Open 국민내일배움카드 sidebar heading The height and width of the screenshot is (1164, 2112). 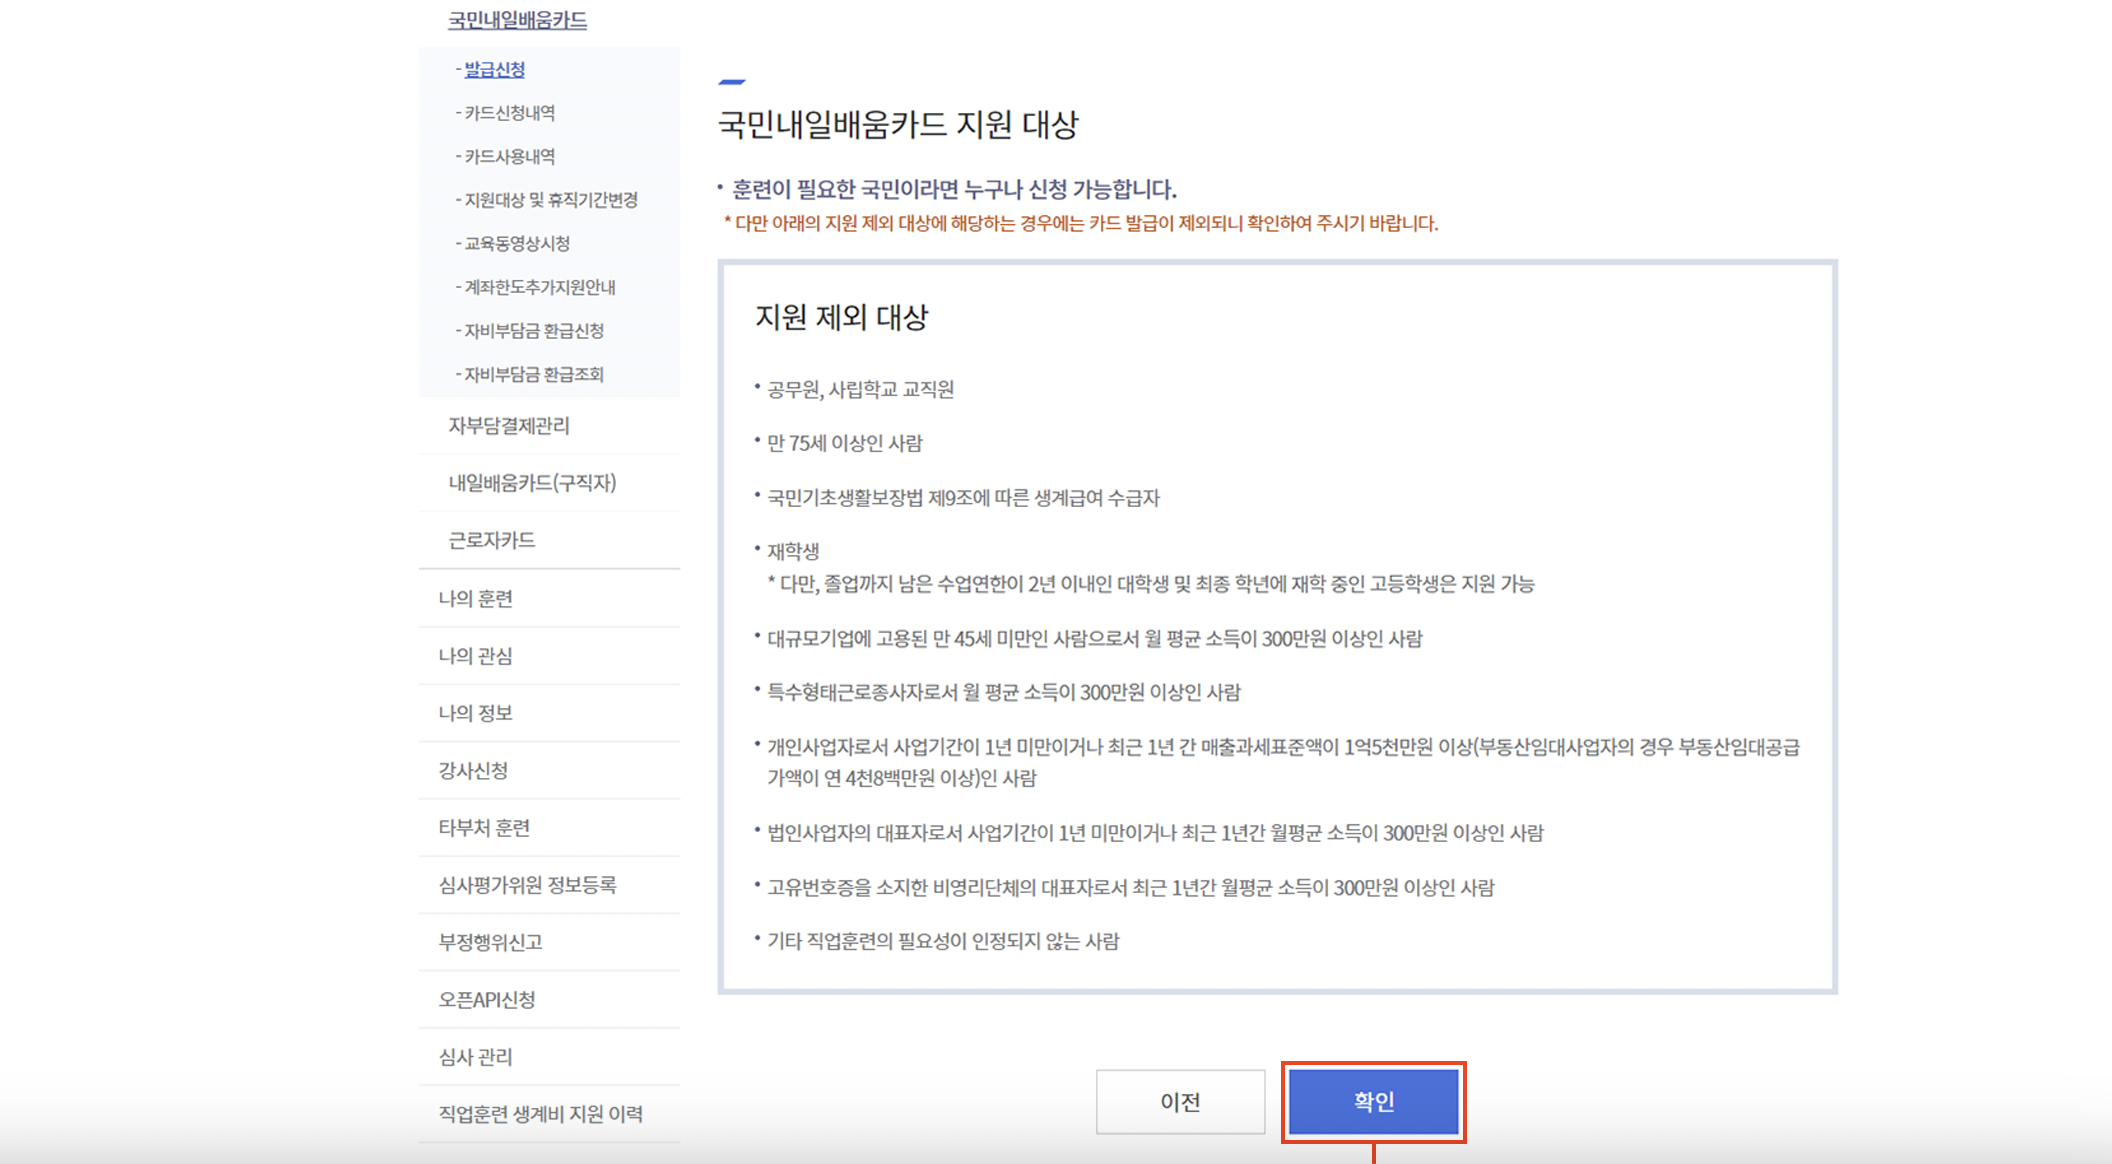pyautogui.click(x=517, y=20)
